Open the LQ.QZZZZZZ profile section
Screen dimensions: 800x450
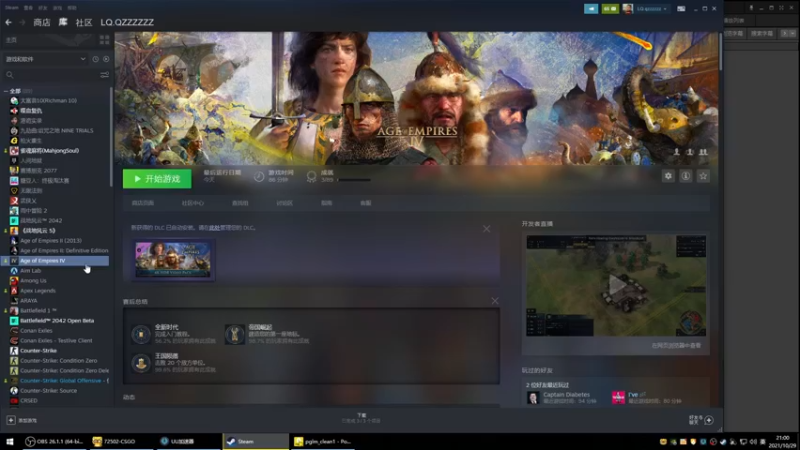tap(127, 22)
